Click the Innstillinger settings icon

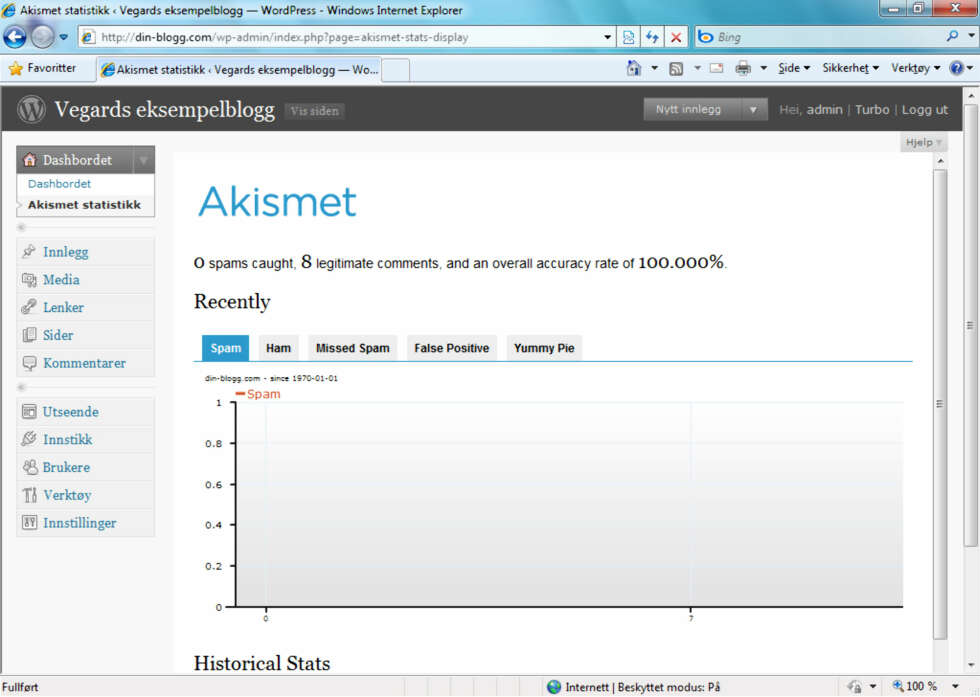(x=29, y=523)
